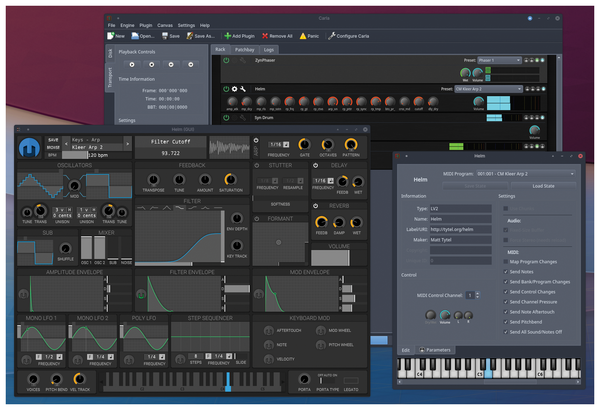Click Remove All in Carla toolbar
This screenshot has height=410, width=600.
coord(277,36)
